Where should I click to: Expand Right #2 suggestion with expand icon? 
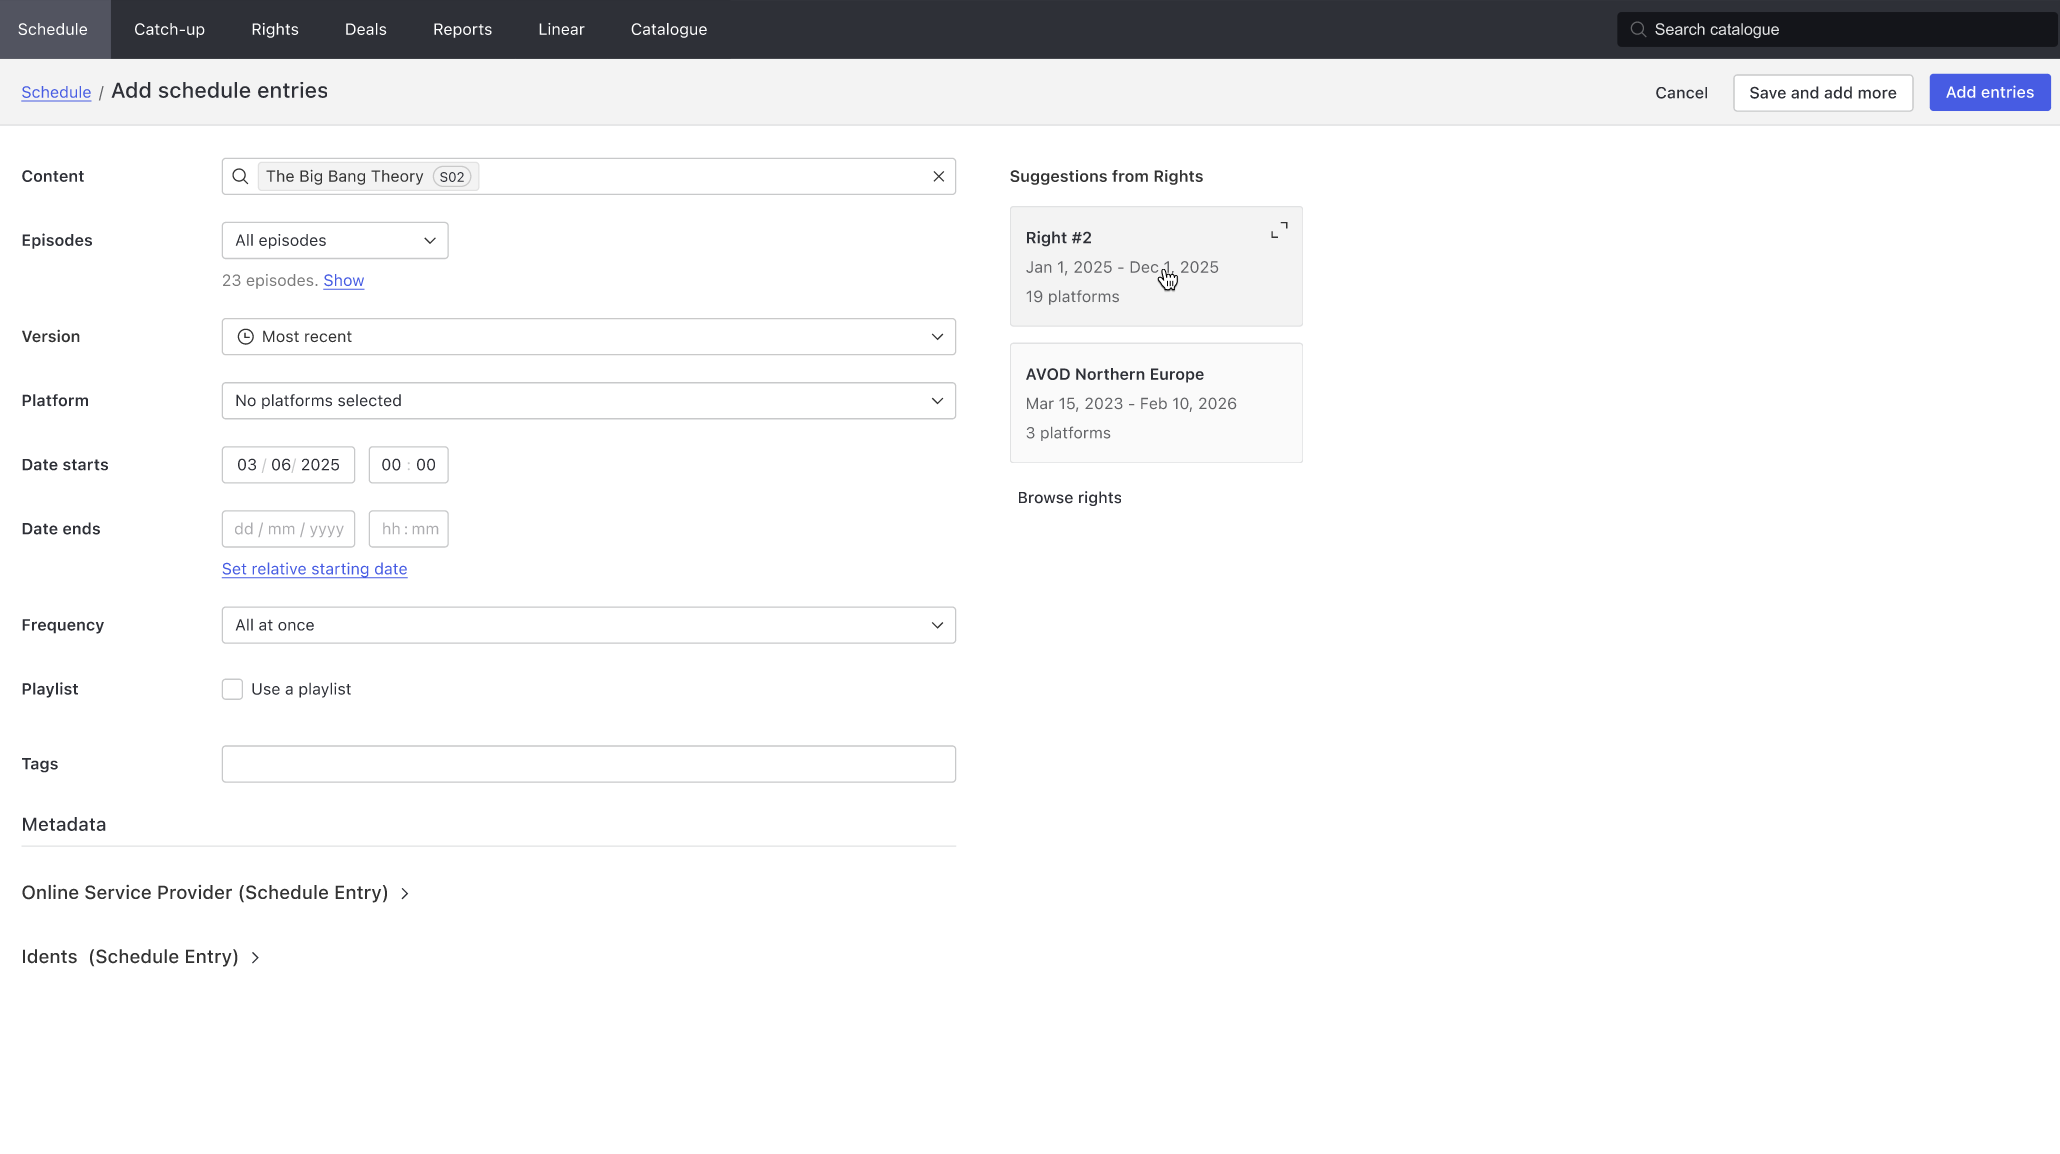point(1278,231)
